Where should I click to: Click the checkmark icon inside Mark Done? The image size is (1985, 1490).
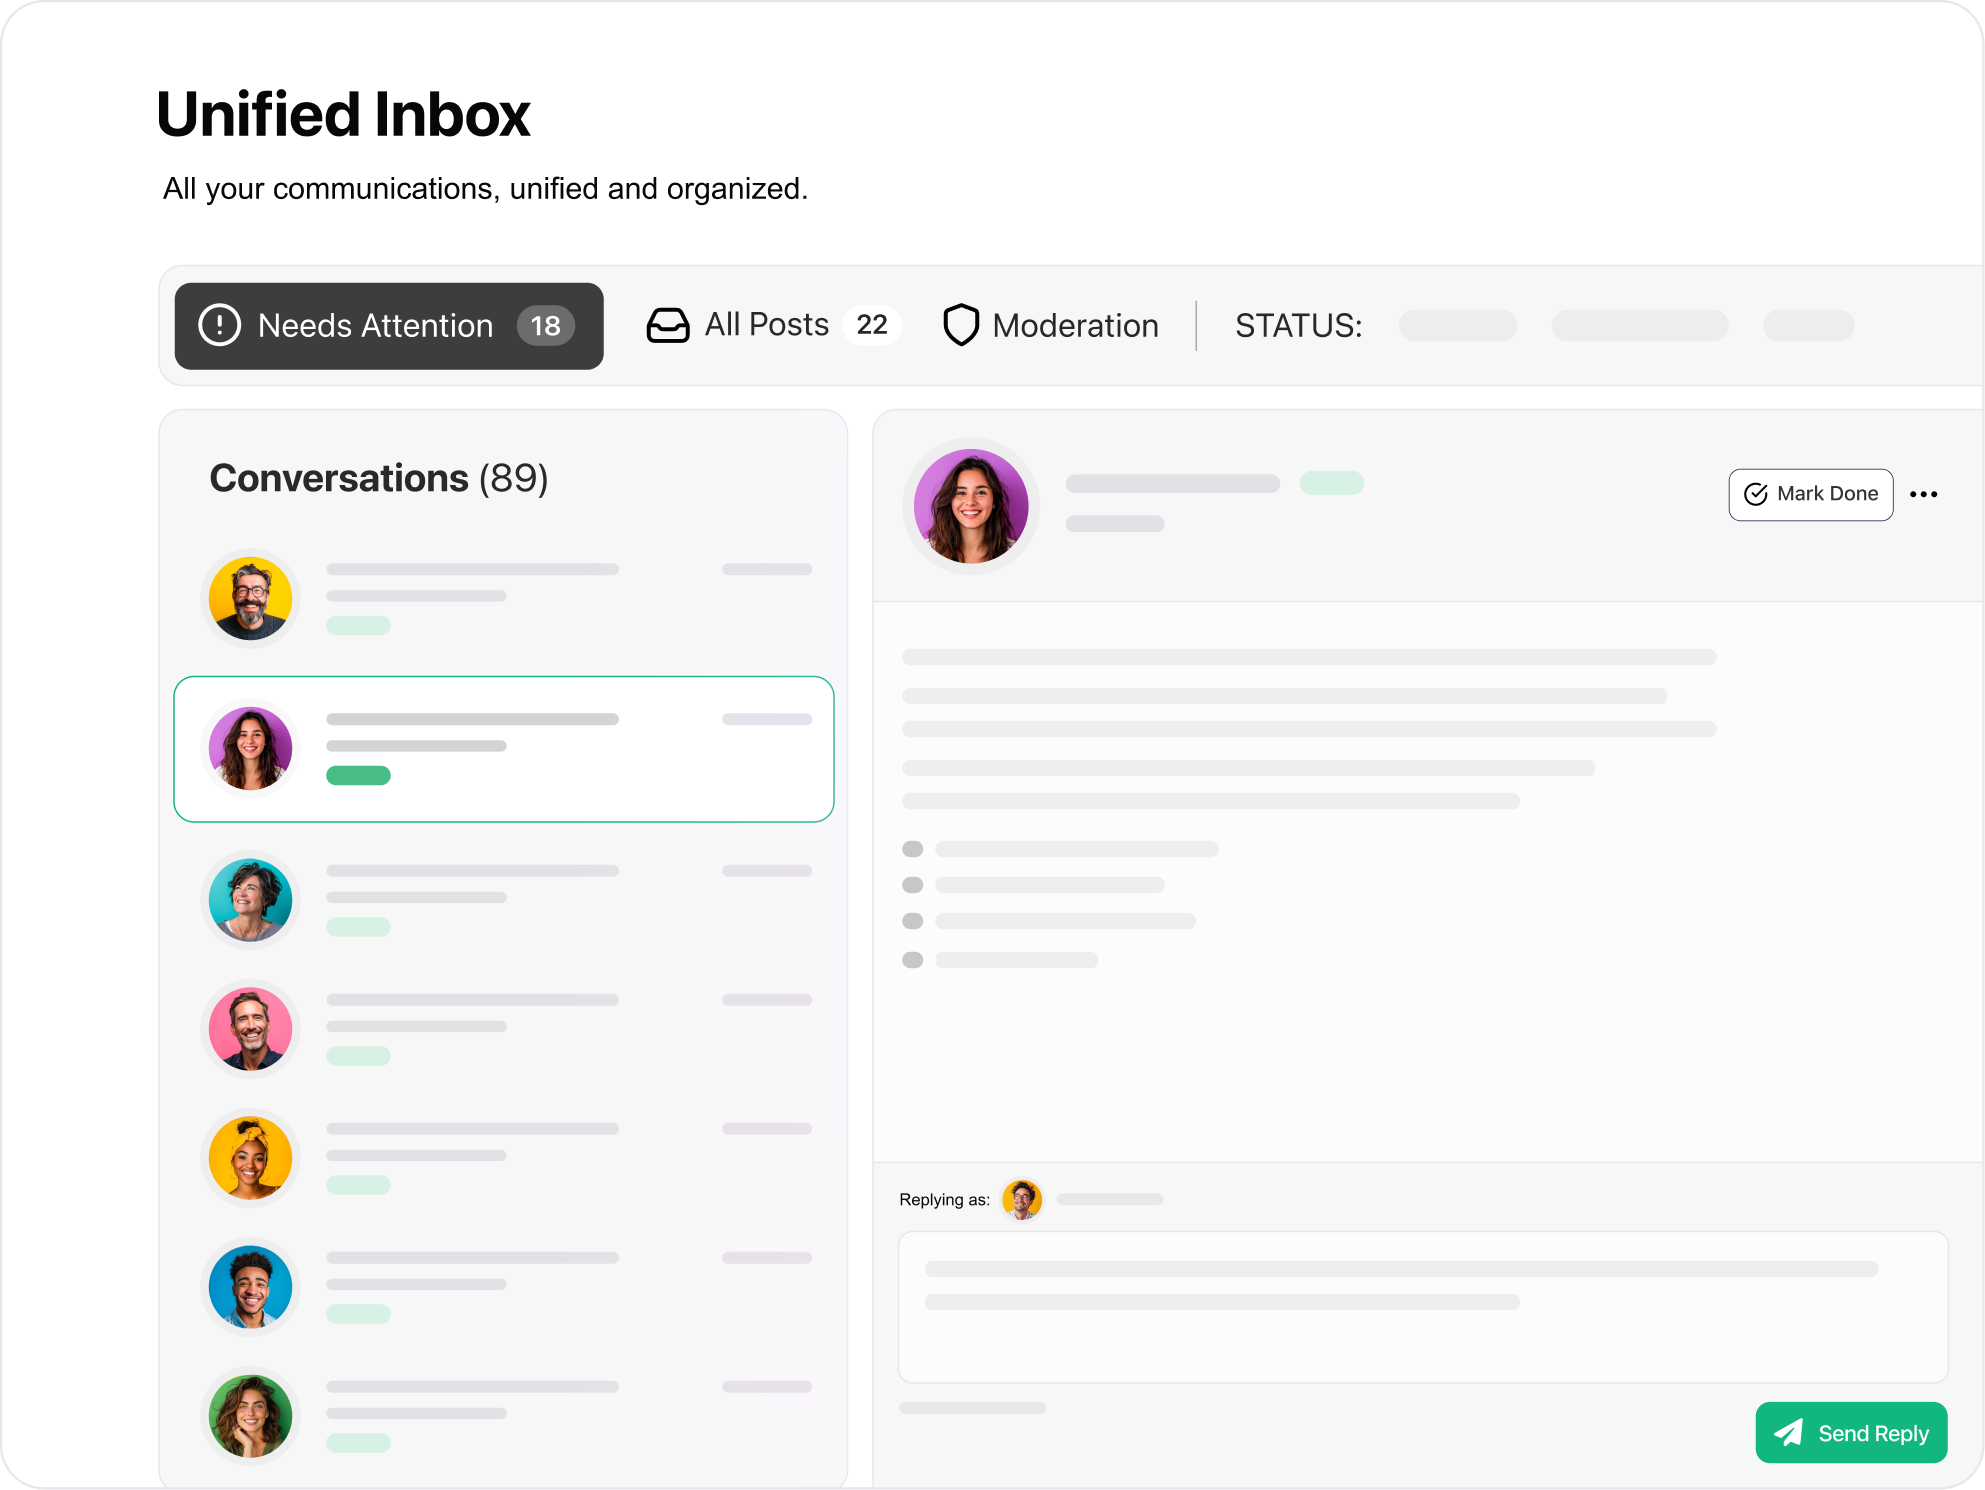[1756, 494]
